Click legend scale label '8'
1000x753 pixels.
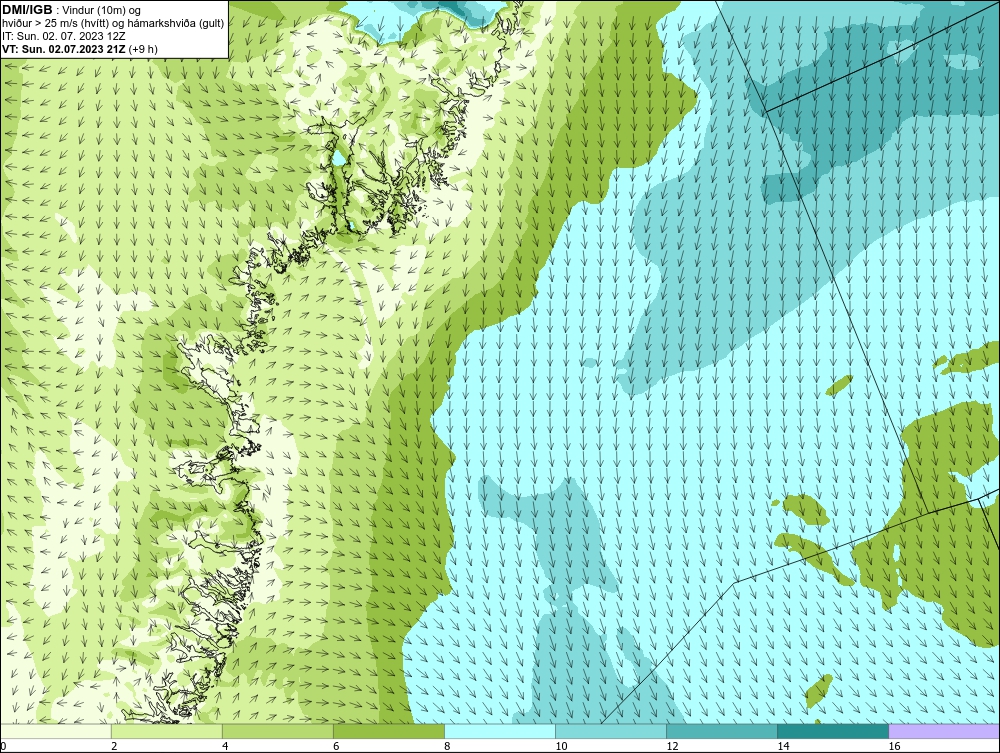[x=447, y=746]
